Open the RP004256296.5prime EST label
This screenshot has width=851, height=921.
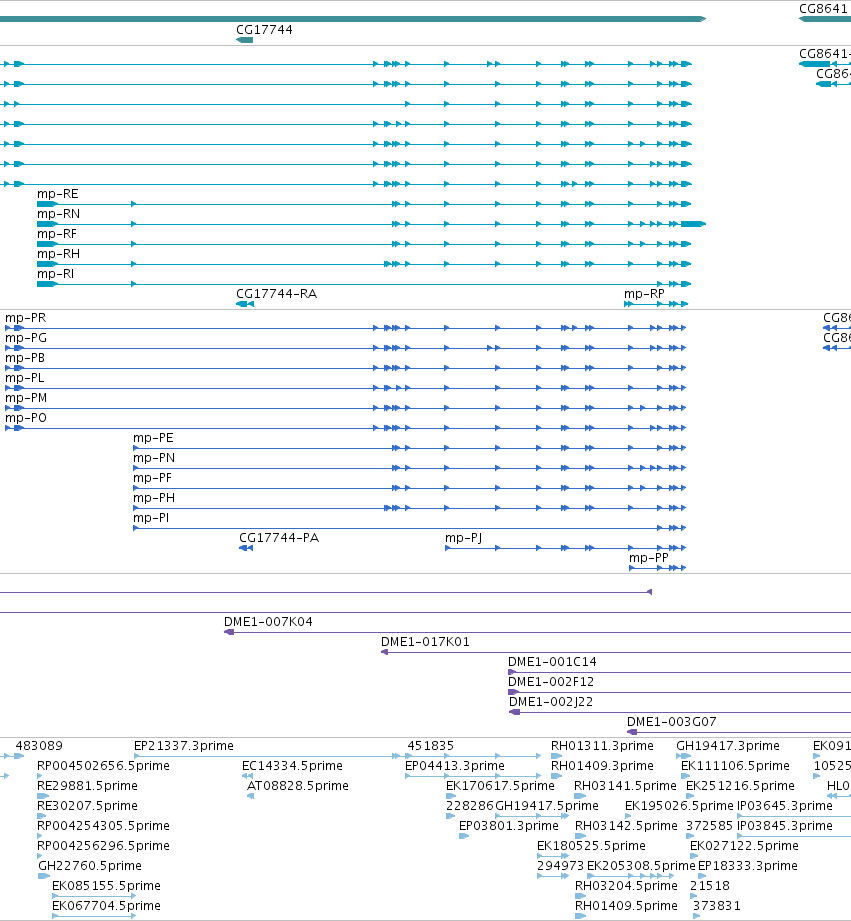(x=103, y=845)
